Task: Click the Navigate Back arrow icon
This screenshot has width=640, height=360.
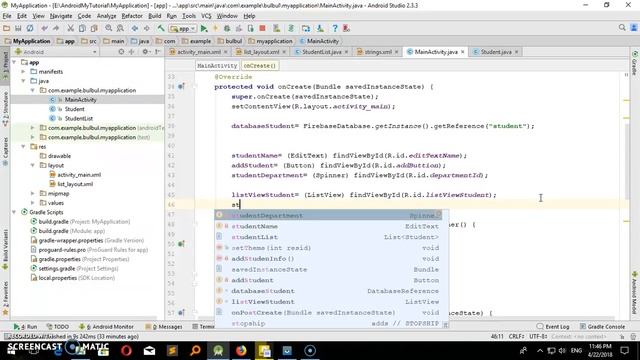Action: 135,28
